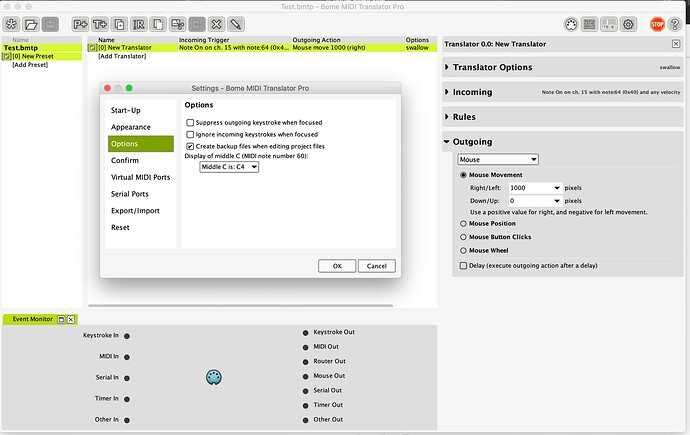Close the Translator 0.0 properties panel
Viewport: 690px width, 435px height.
pos(676,44)
